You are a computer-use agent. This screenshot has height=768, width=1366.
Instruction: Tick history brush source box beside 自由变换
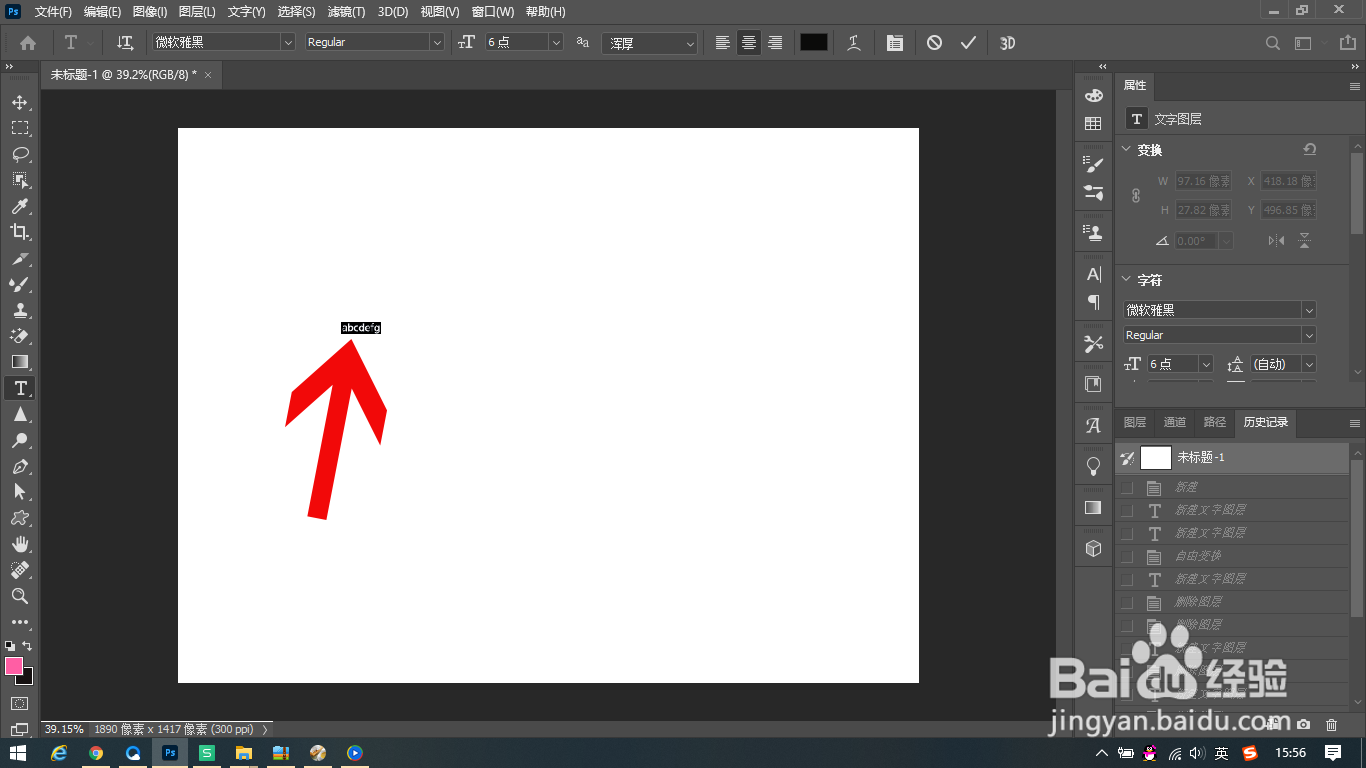(1127, 556)
